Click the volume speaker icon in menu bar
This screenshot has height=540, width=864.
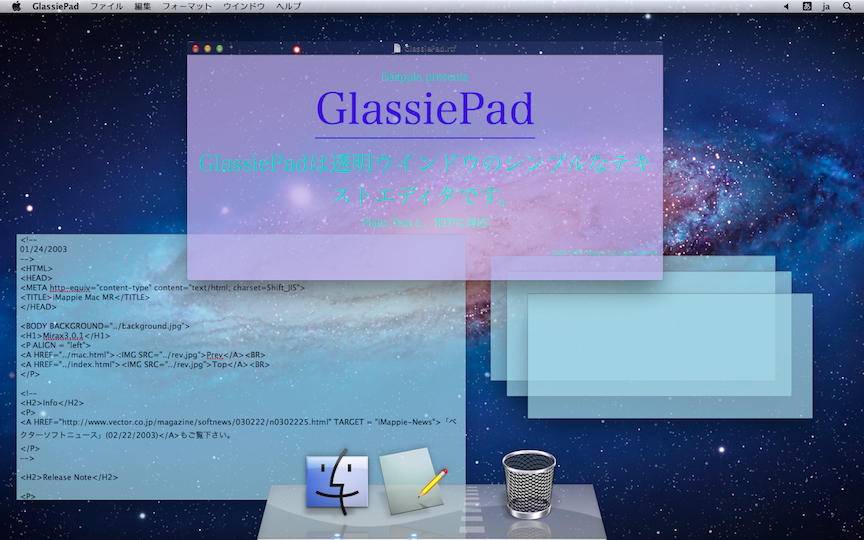[786, 7]
